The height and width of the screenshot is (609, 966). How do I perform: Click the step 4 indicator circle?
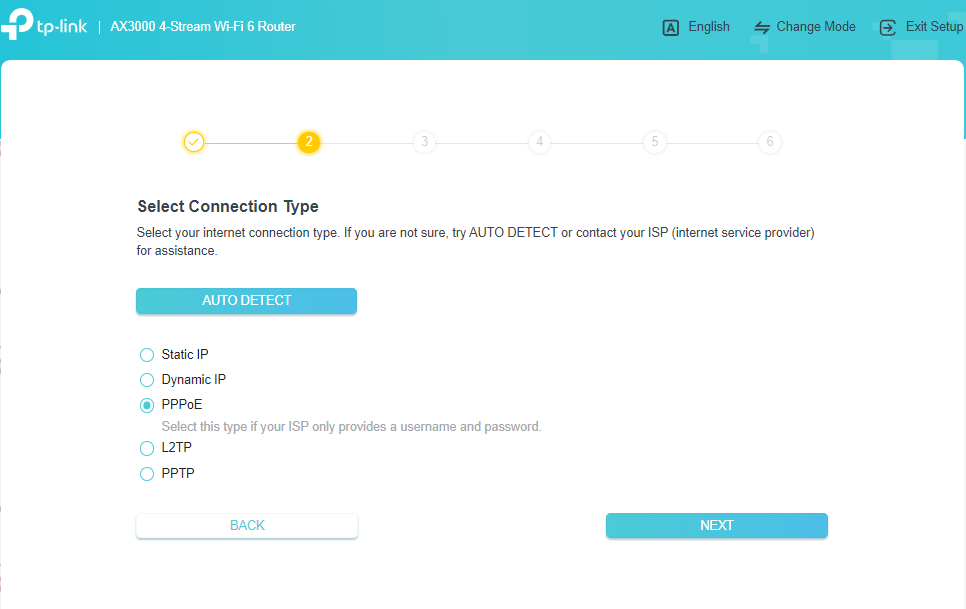pos(539,142)
